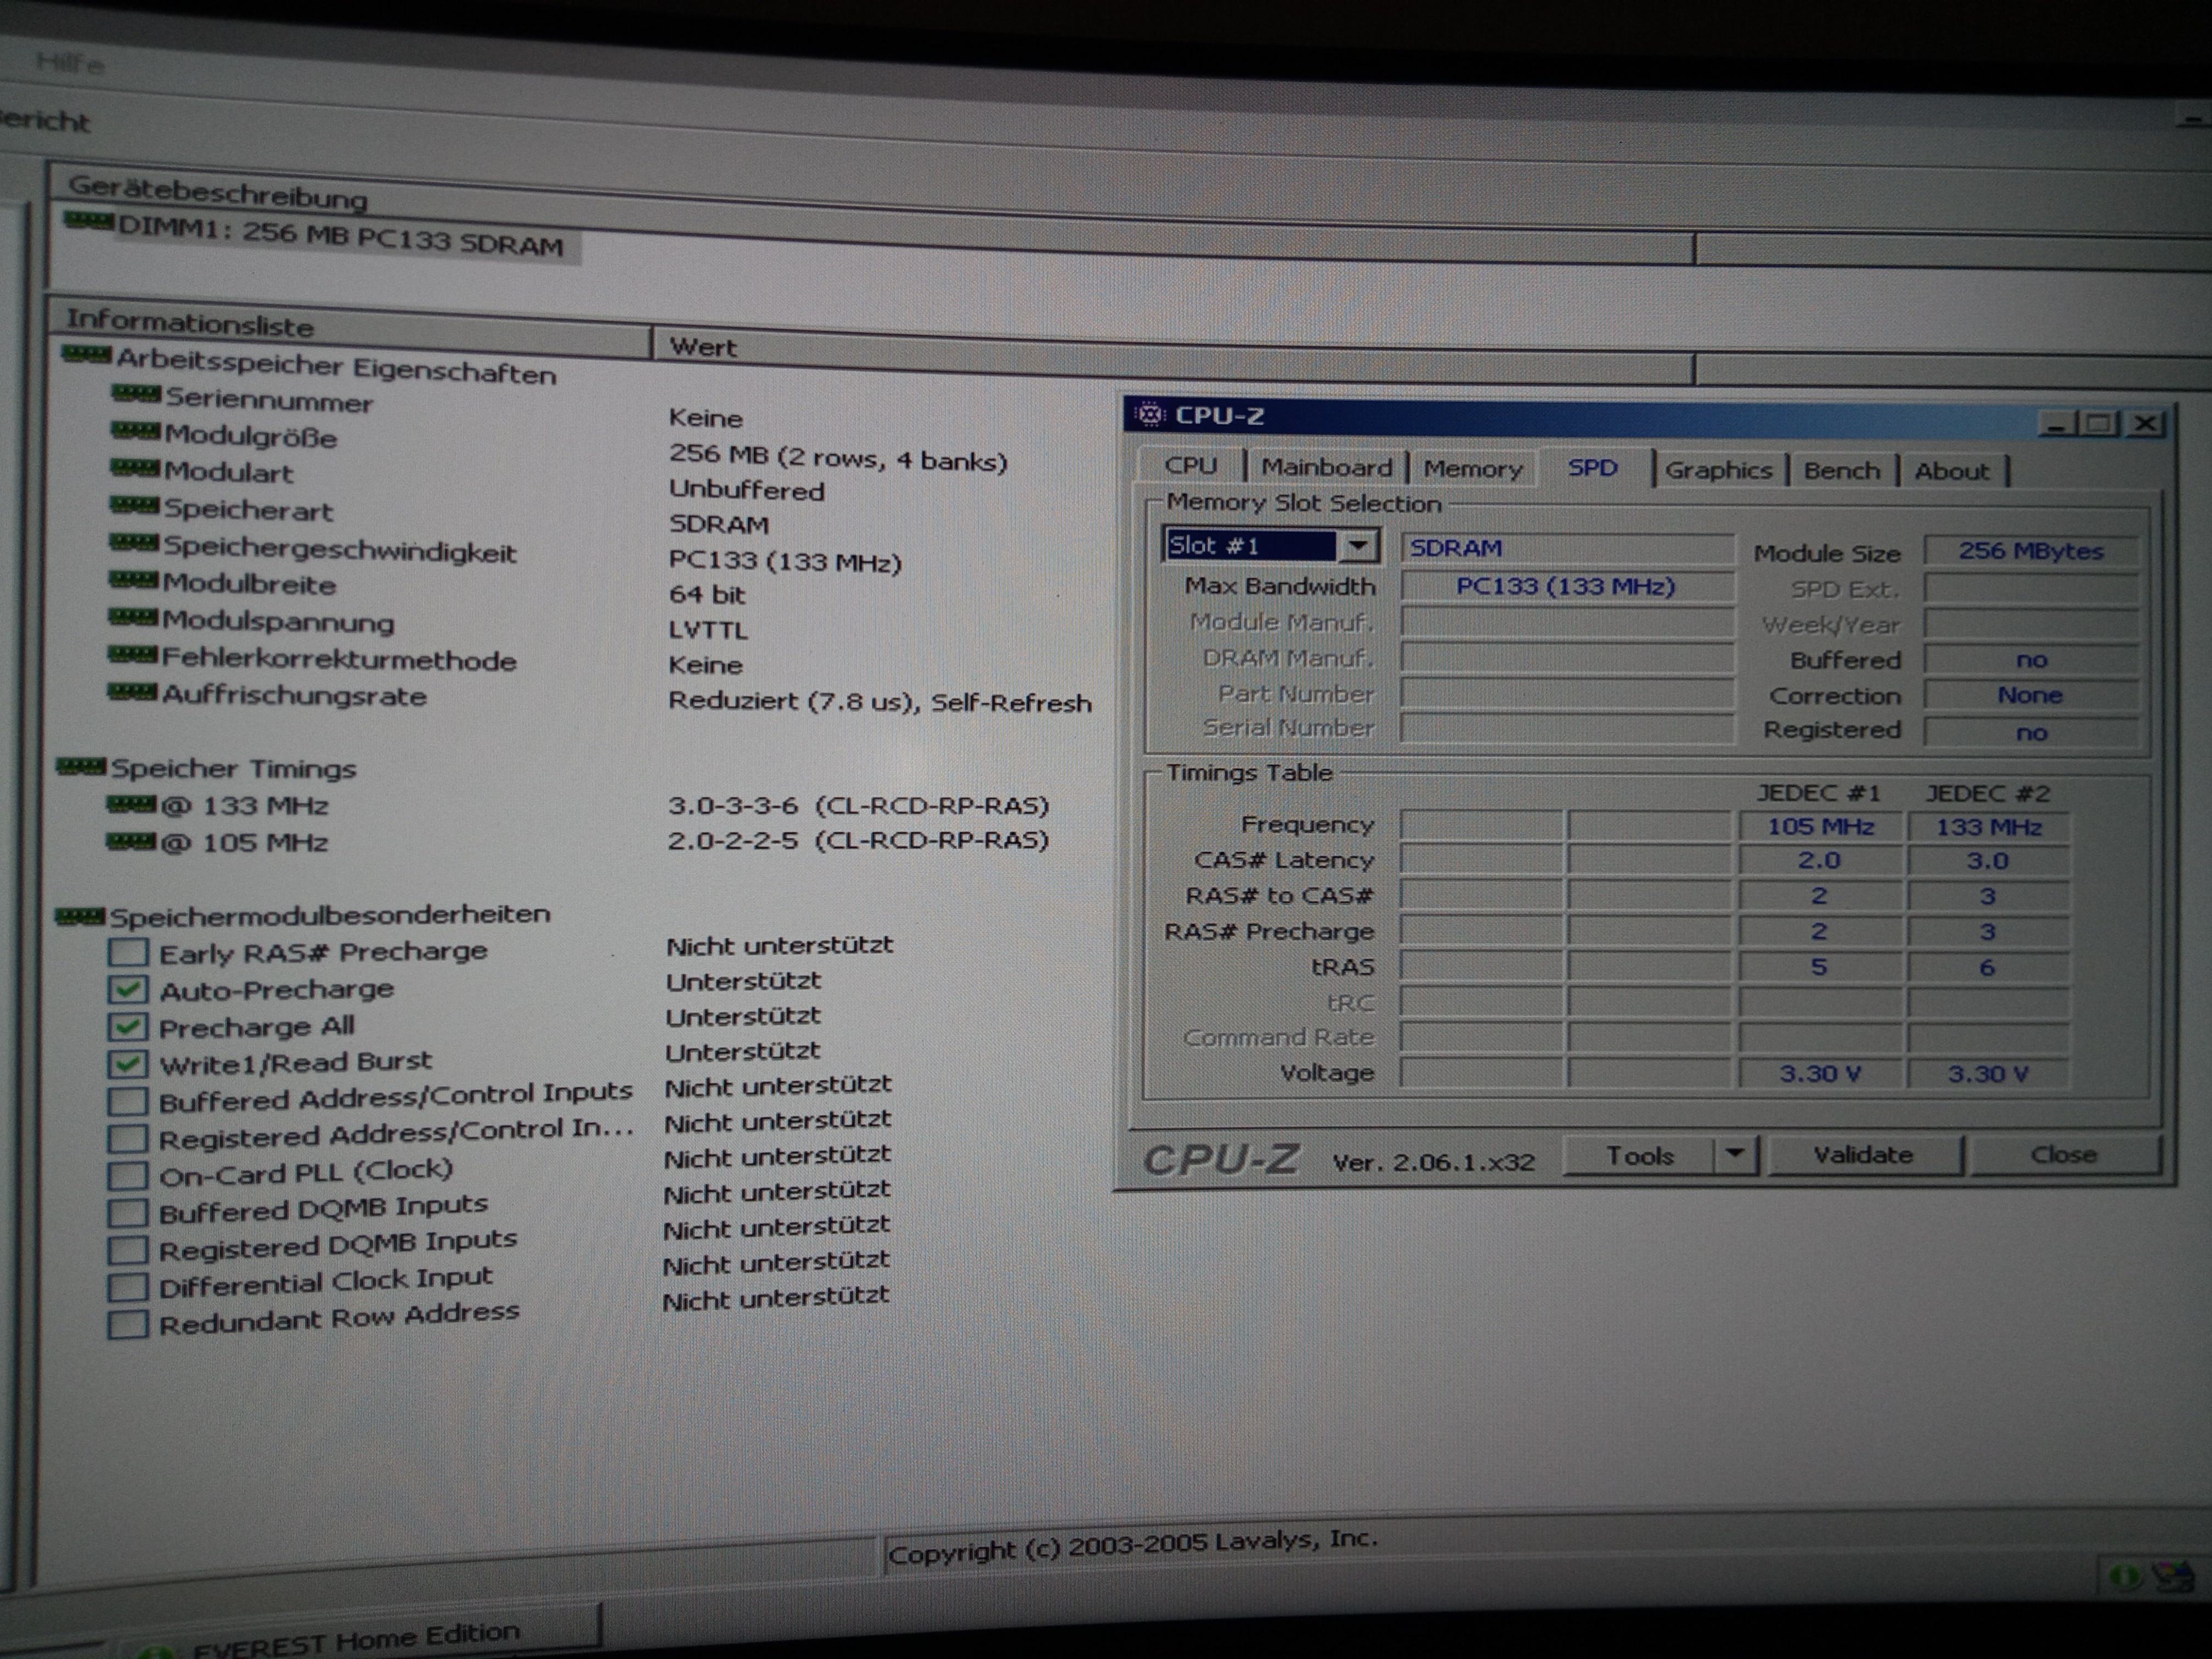Click the Close button in CPU-Z
This screenshot has height=1659, width=2212.
[x=2064, y=1155]
